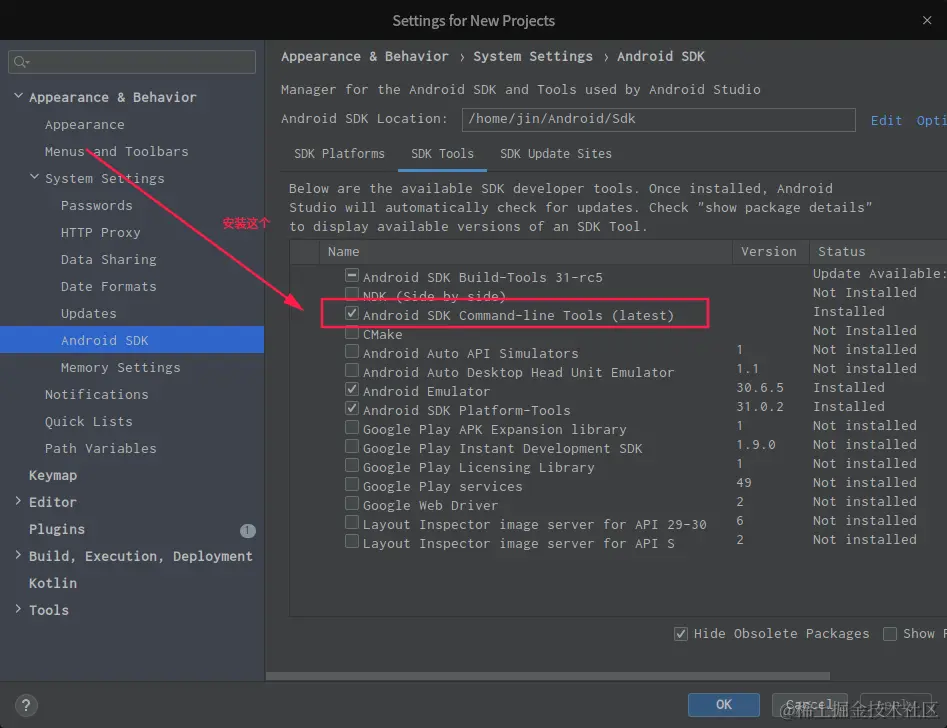Click the Plugins update badge

point(248,530)
